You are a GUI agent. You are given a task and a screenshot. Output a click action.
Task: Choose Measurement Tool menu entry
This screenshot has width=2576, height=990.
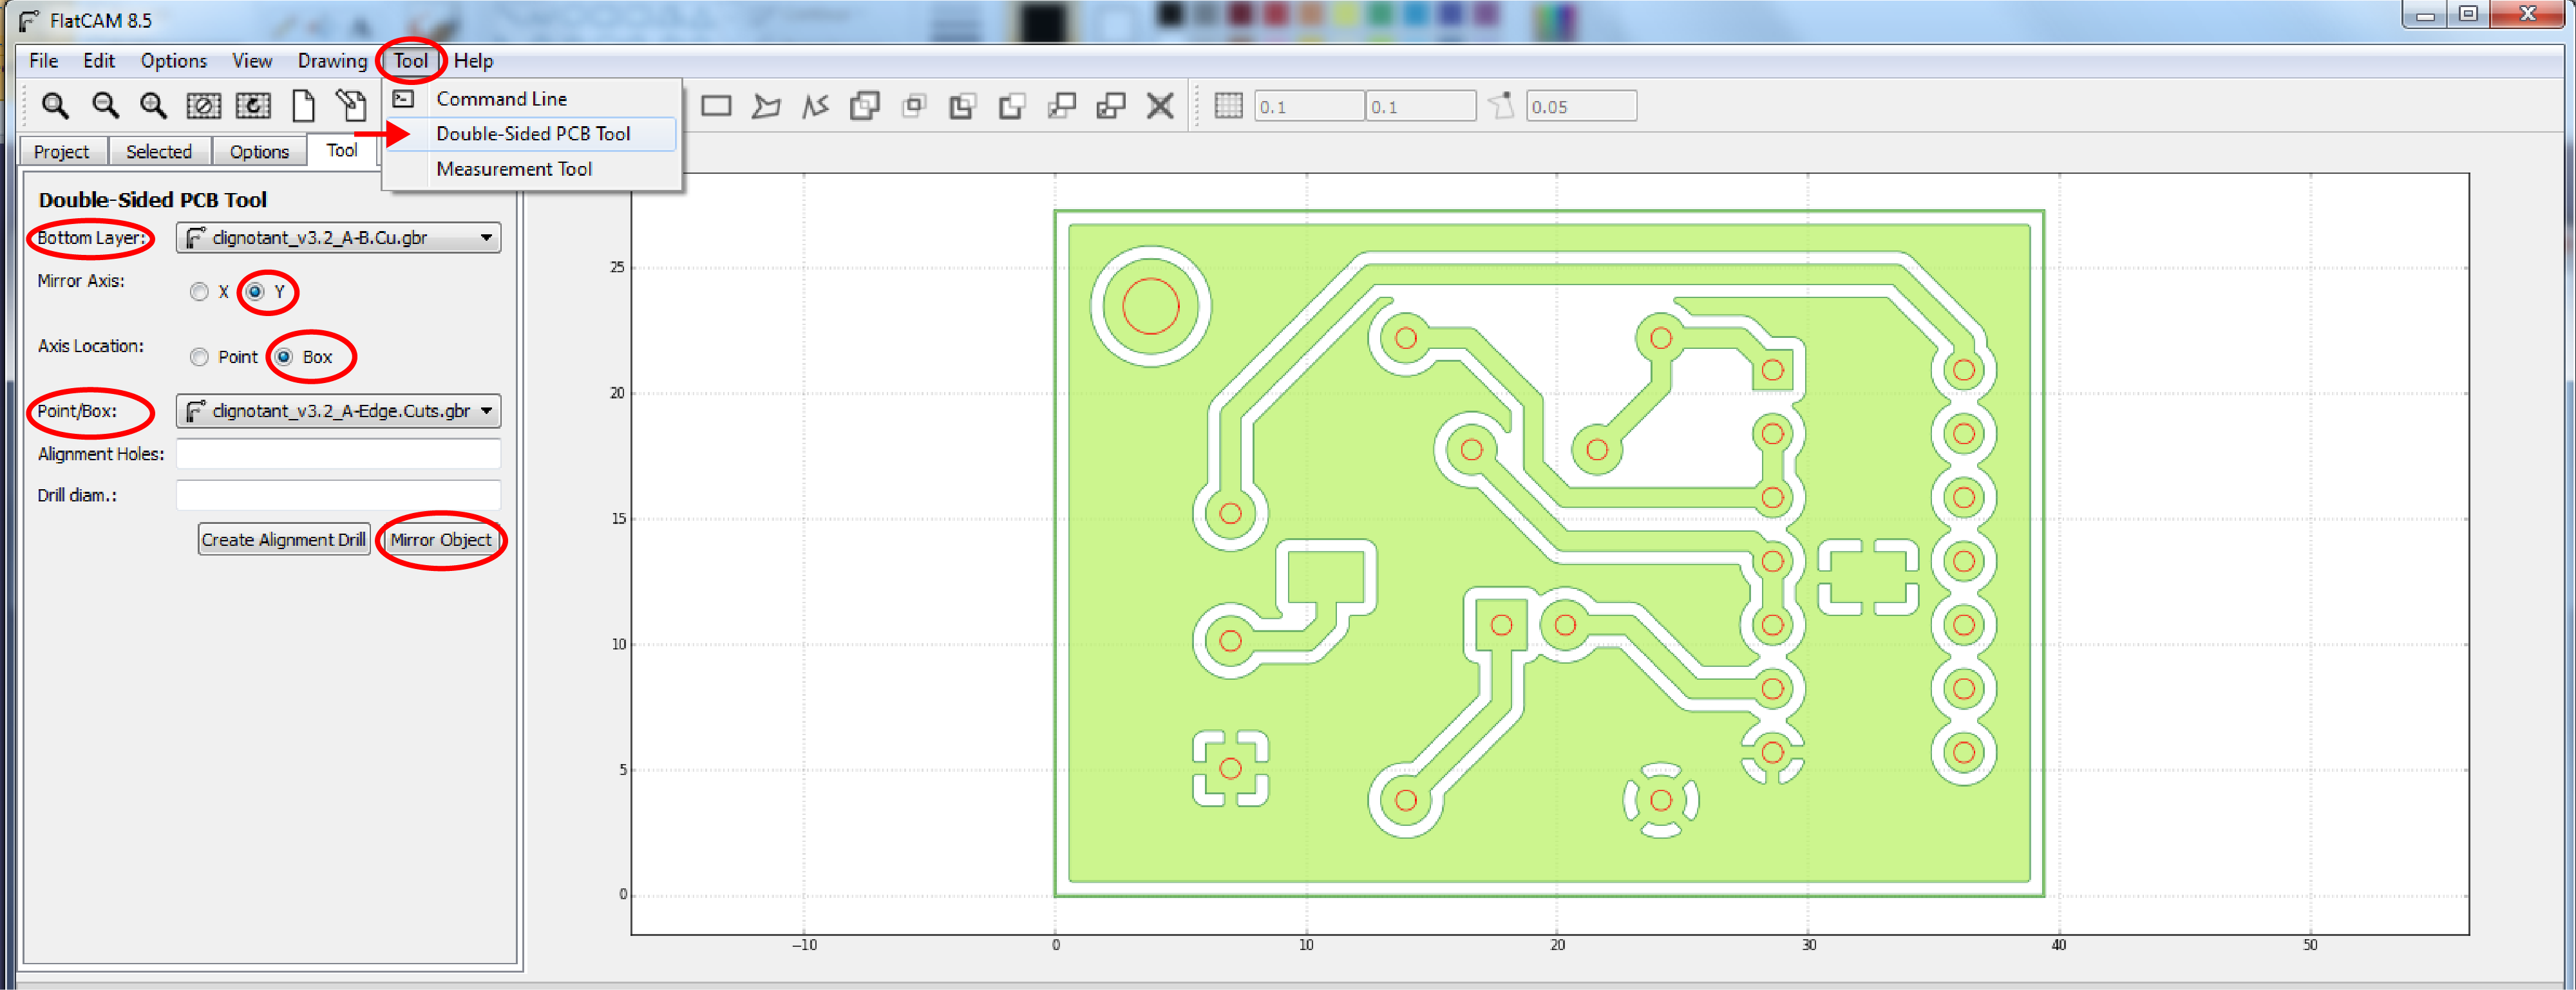click(x=514, y=169)
